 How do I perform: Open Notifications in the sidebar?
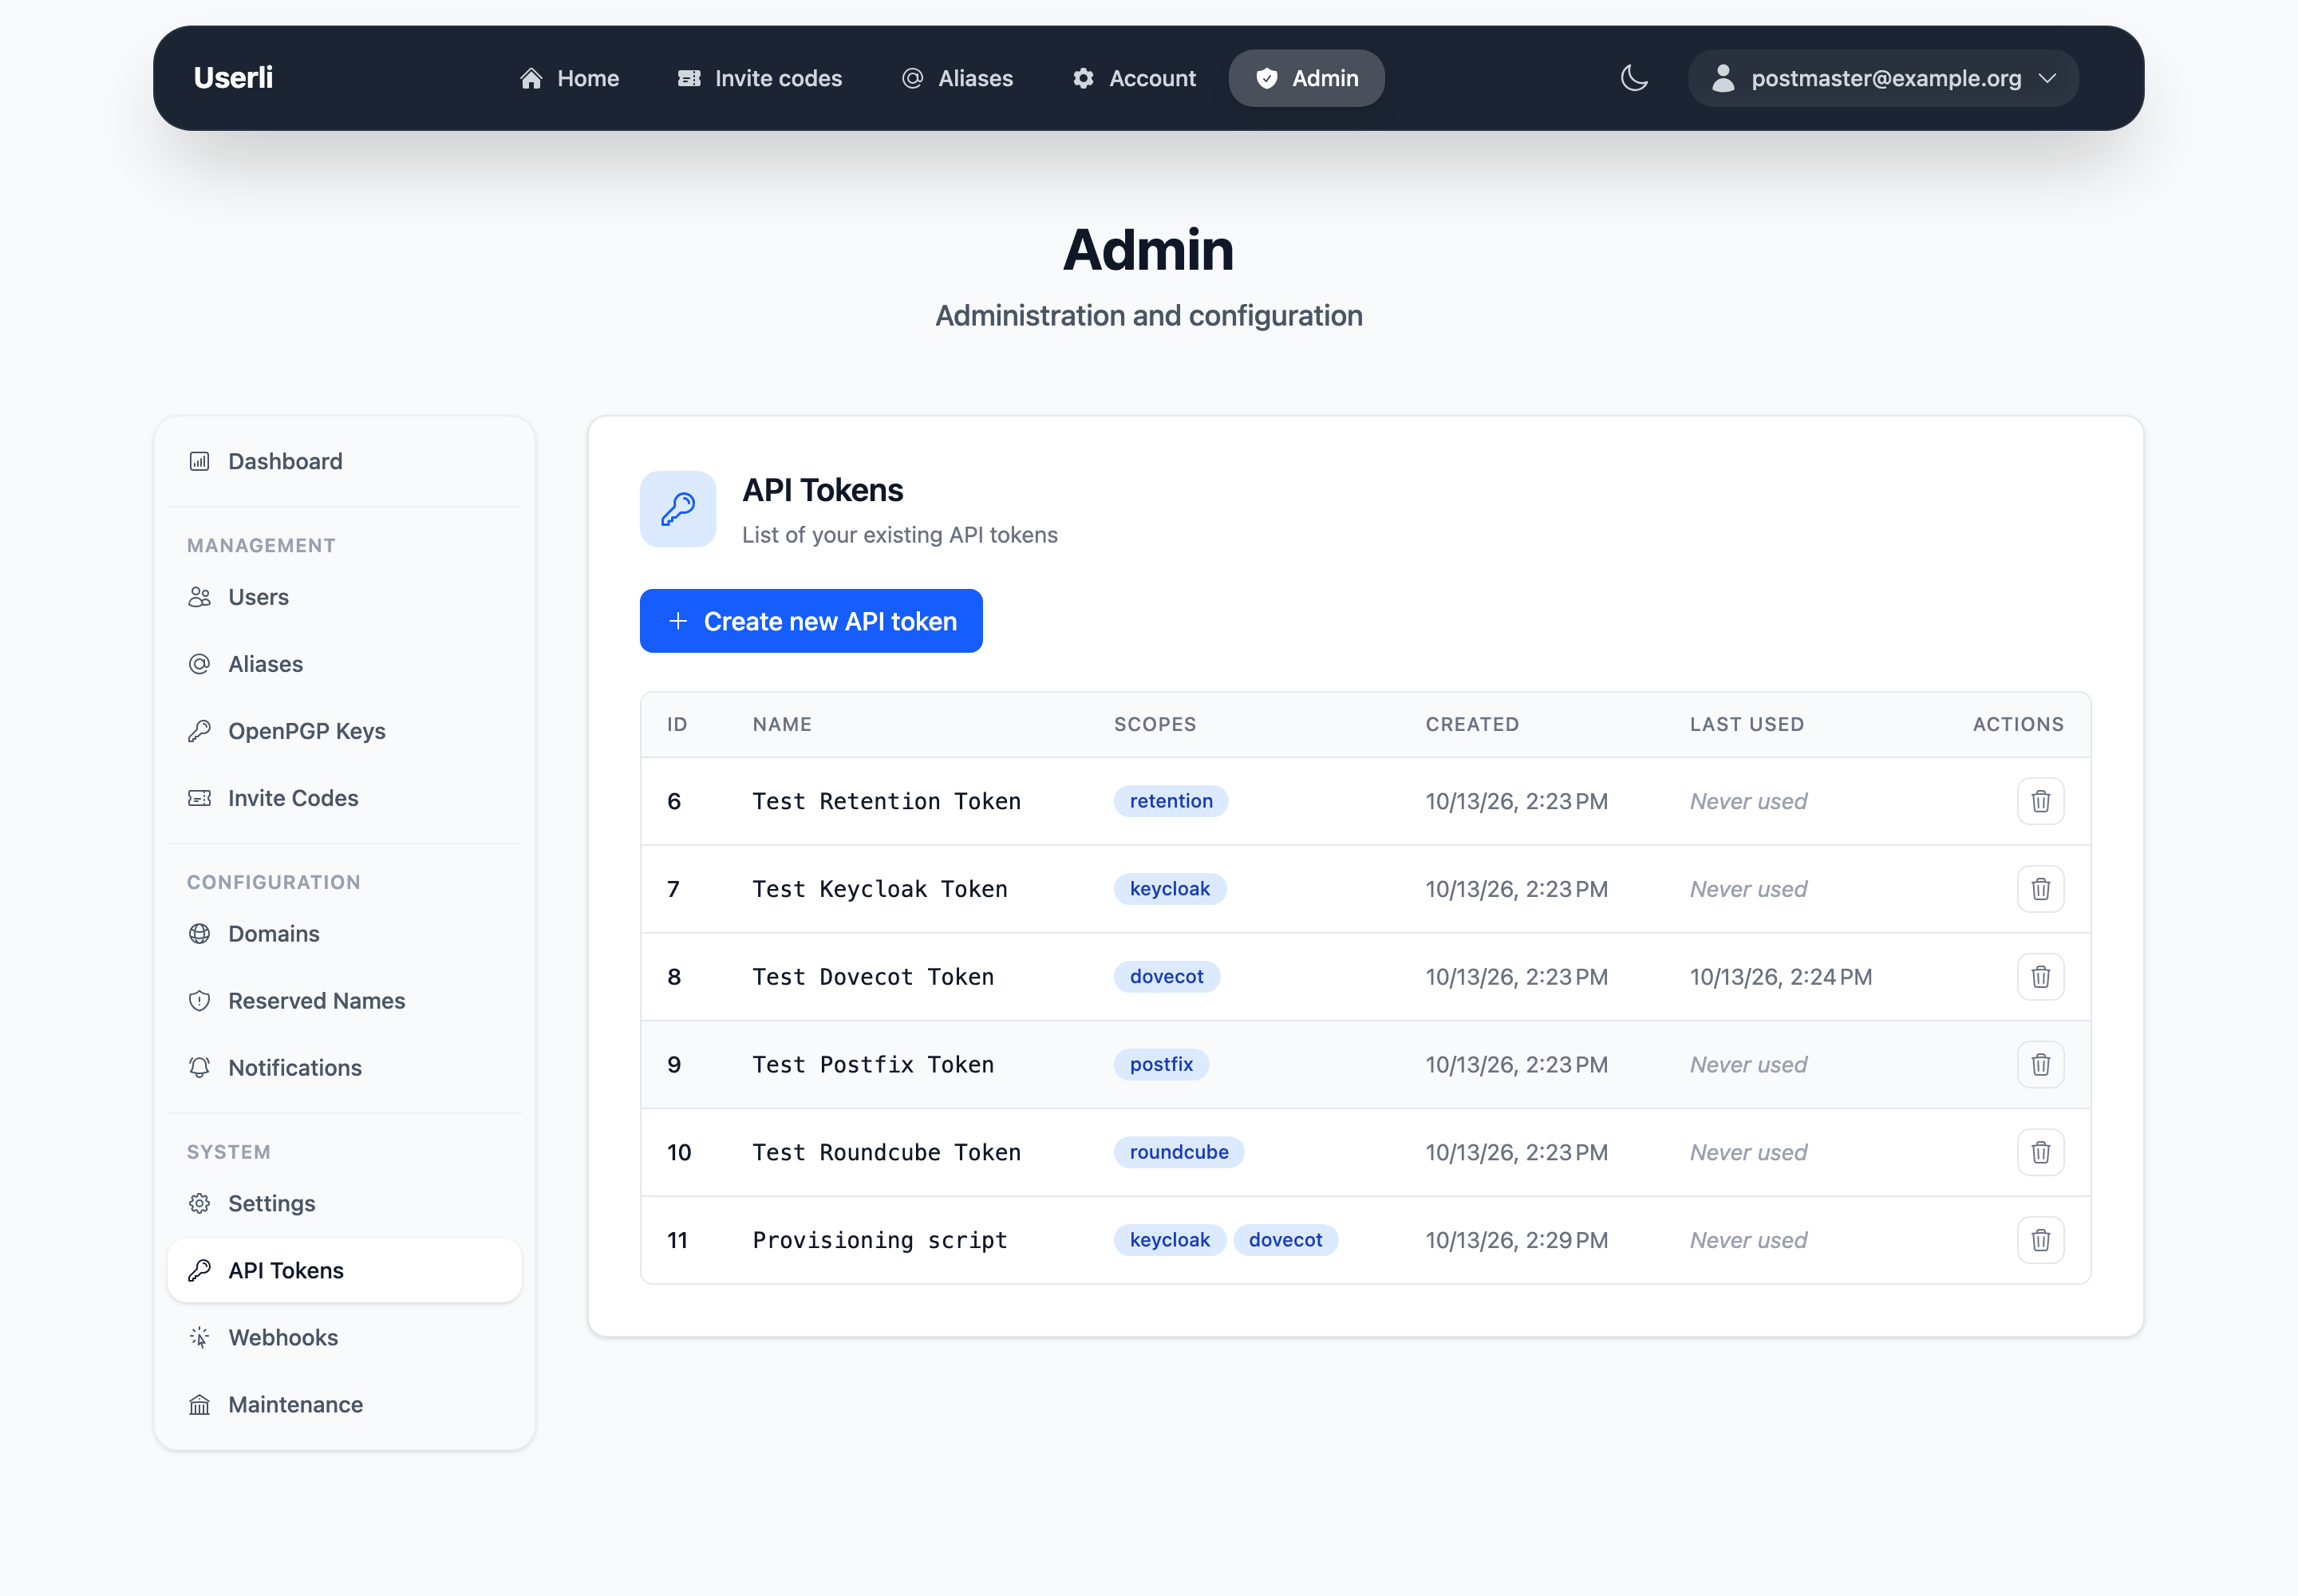click(x=345, y=1068)
